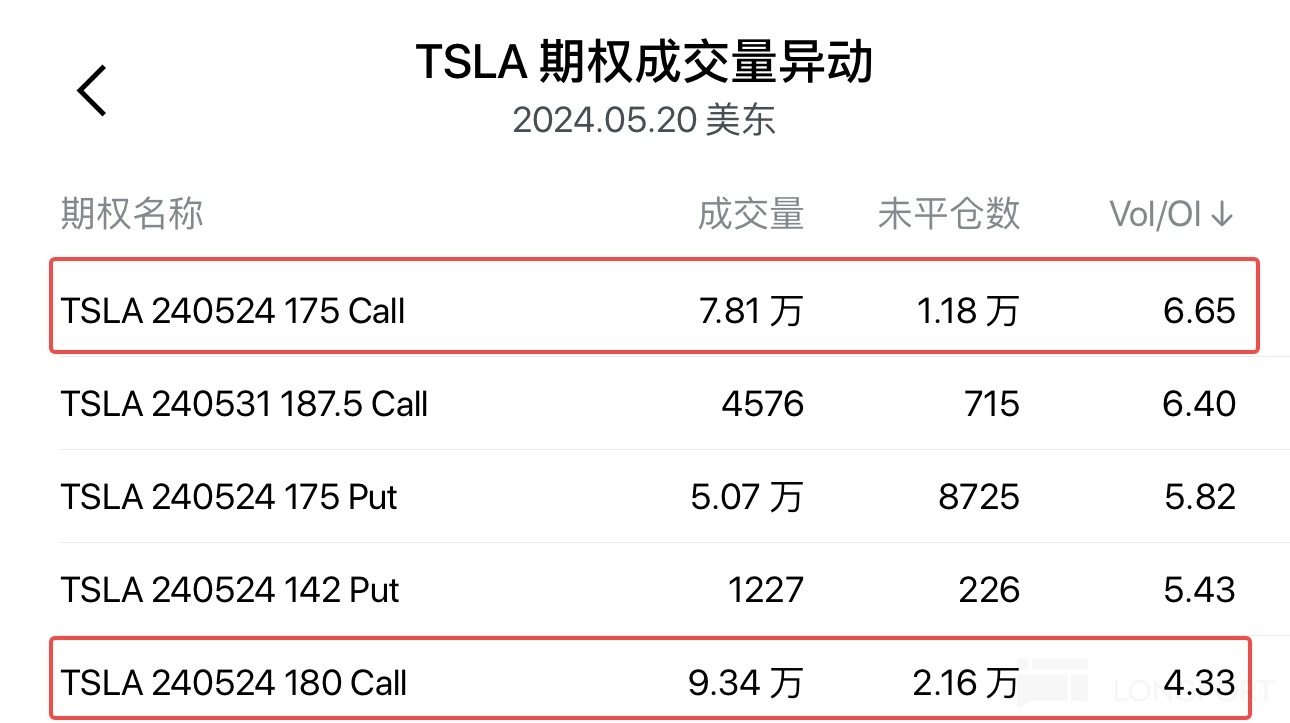The image size is (1290, 723).
Task: Click the page title TSLA 期权成交量异动
Action: (x=644, y=64)
